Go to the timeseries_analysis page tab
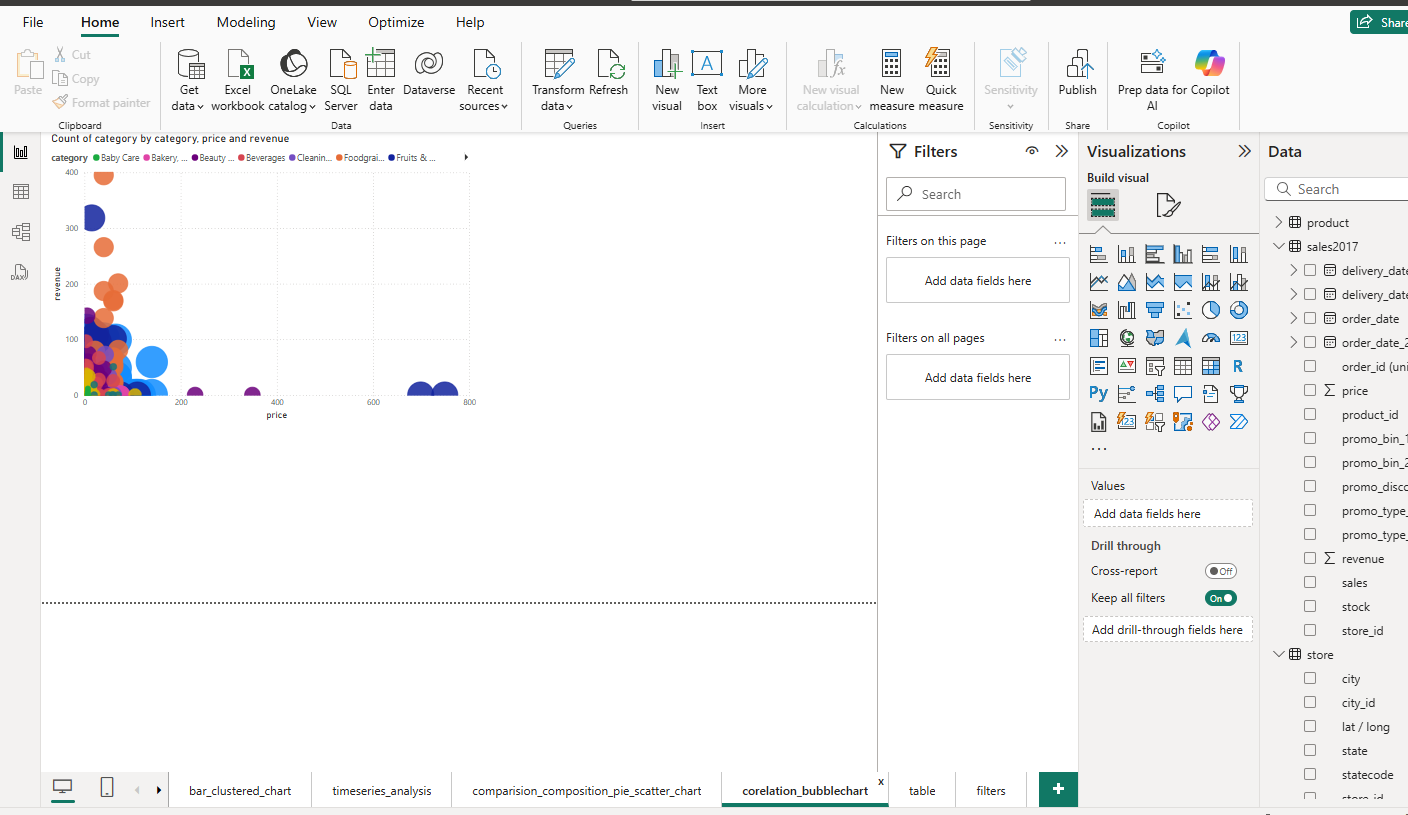Viewport: 1408px width, 815px height. (x=382, y=790)
